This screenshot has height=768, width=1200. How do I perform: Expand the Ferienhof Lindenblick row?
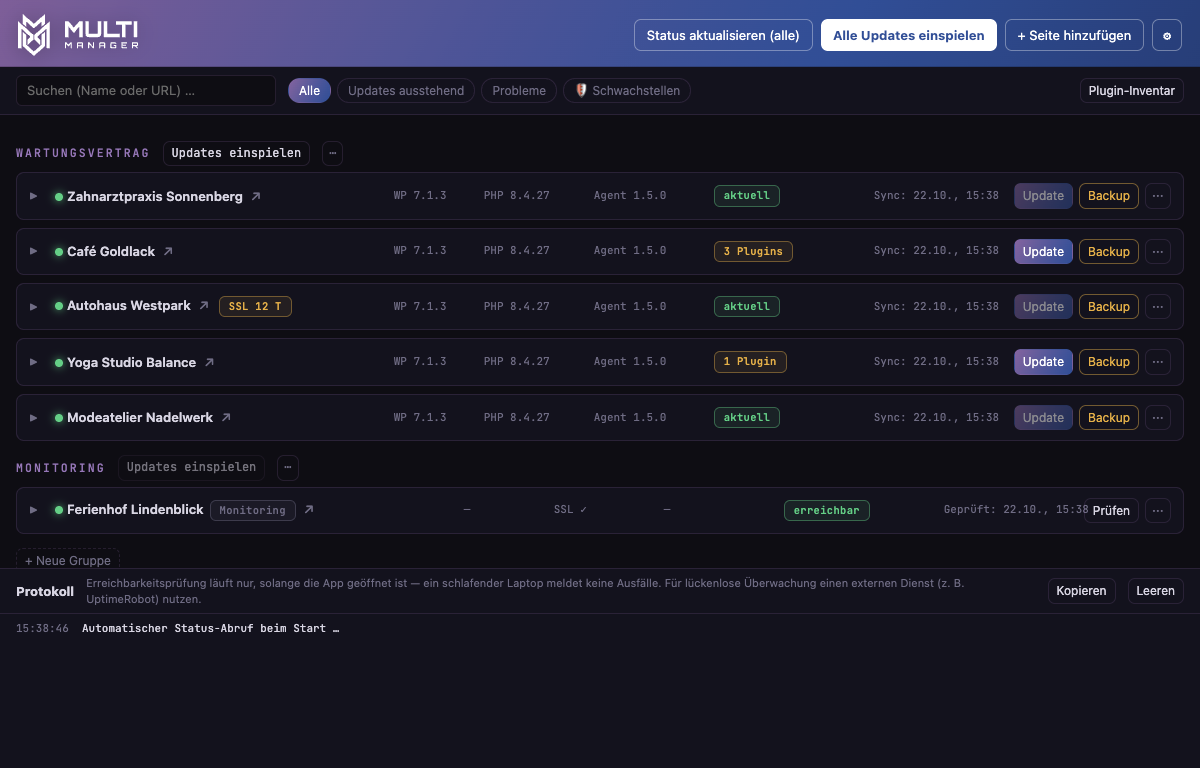(x=33, y=510)
